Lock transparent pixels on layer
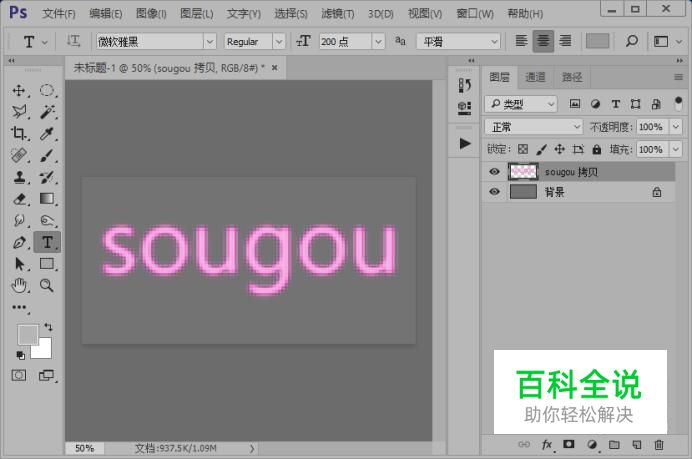The width and height of the screenshot is (692, 459). [523, 149]
